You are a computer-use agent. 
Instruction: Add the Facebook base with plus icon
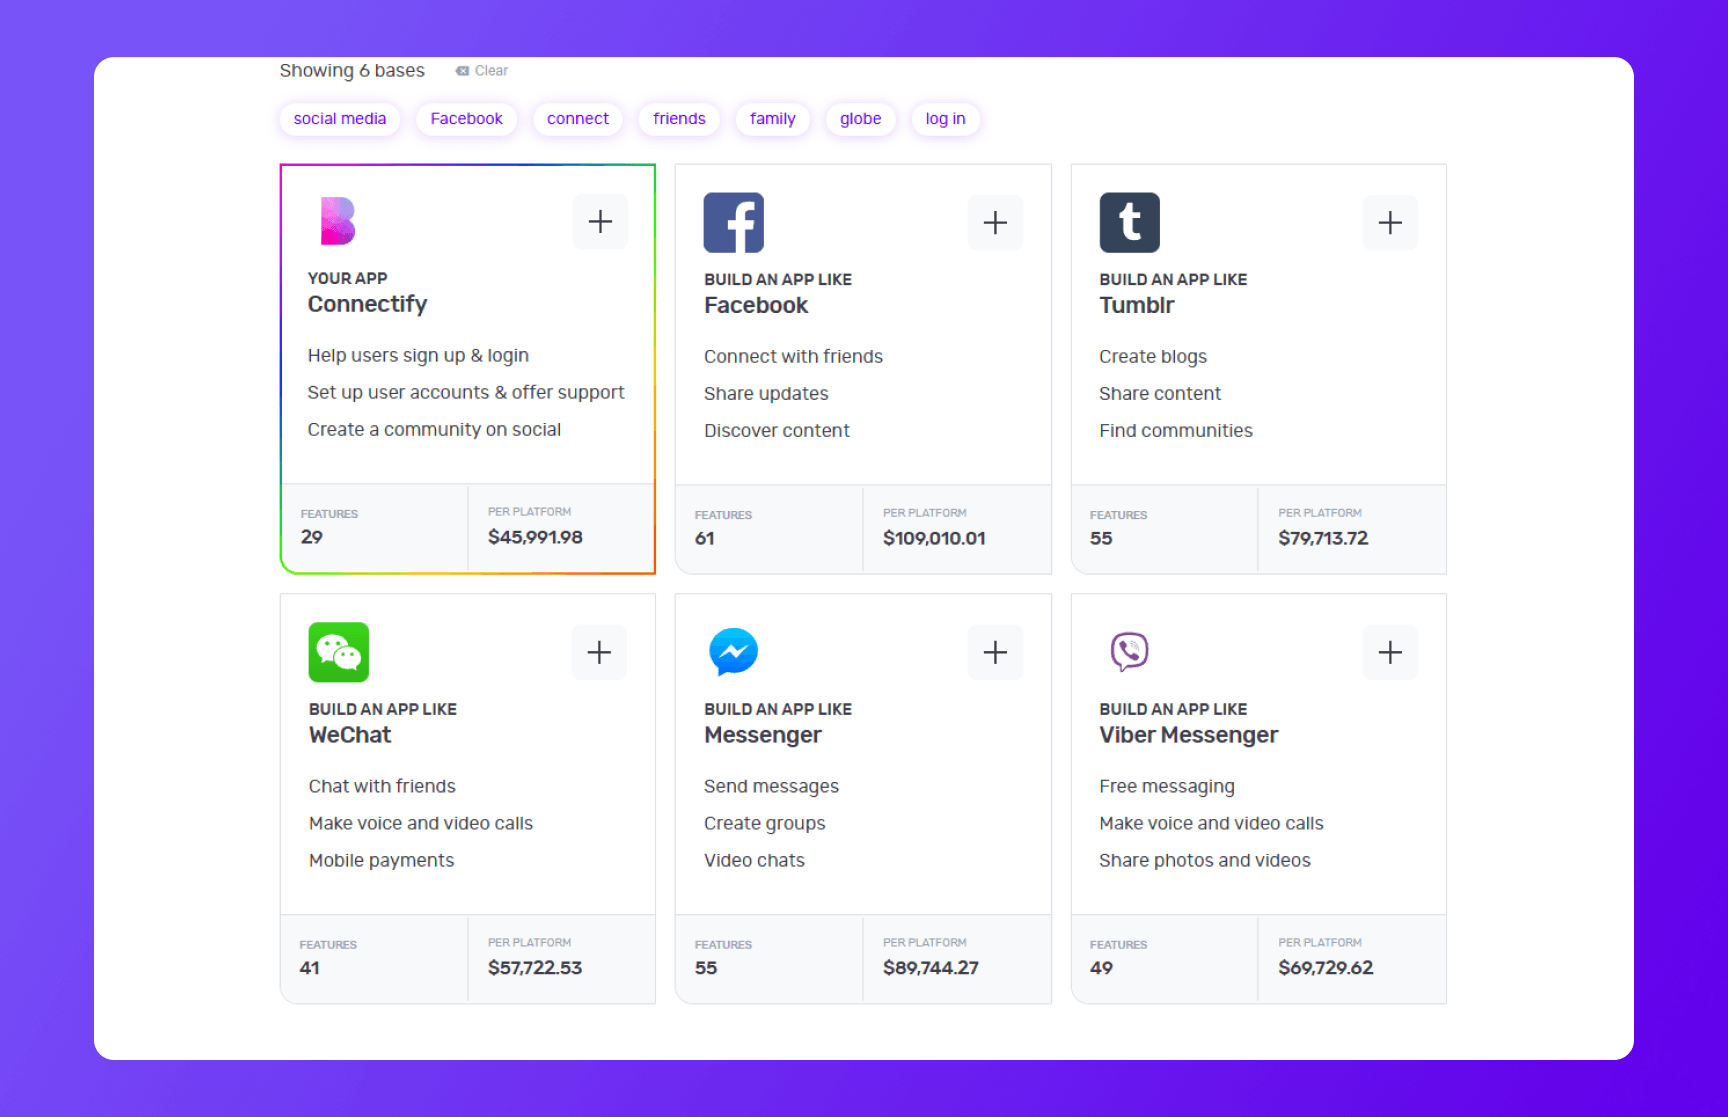[x=995, y=223]
